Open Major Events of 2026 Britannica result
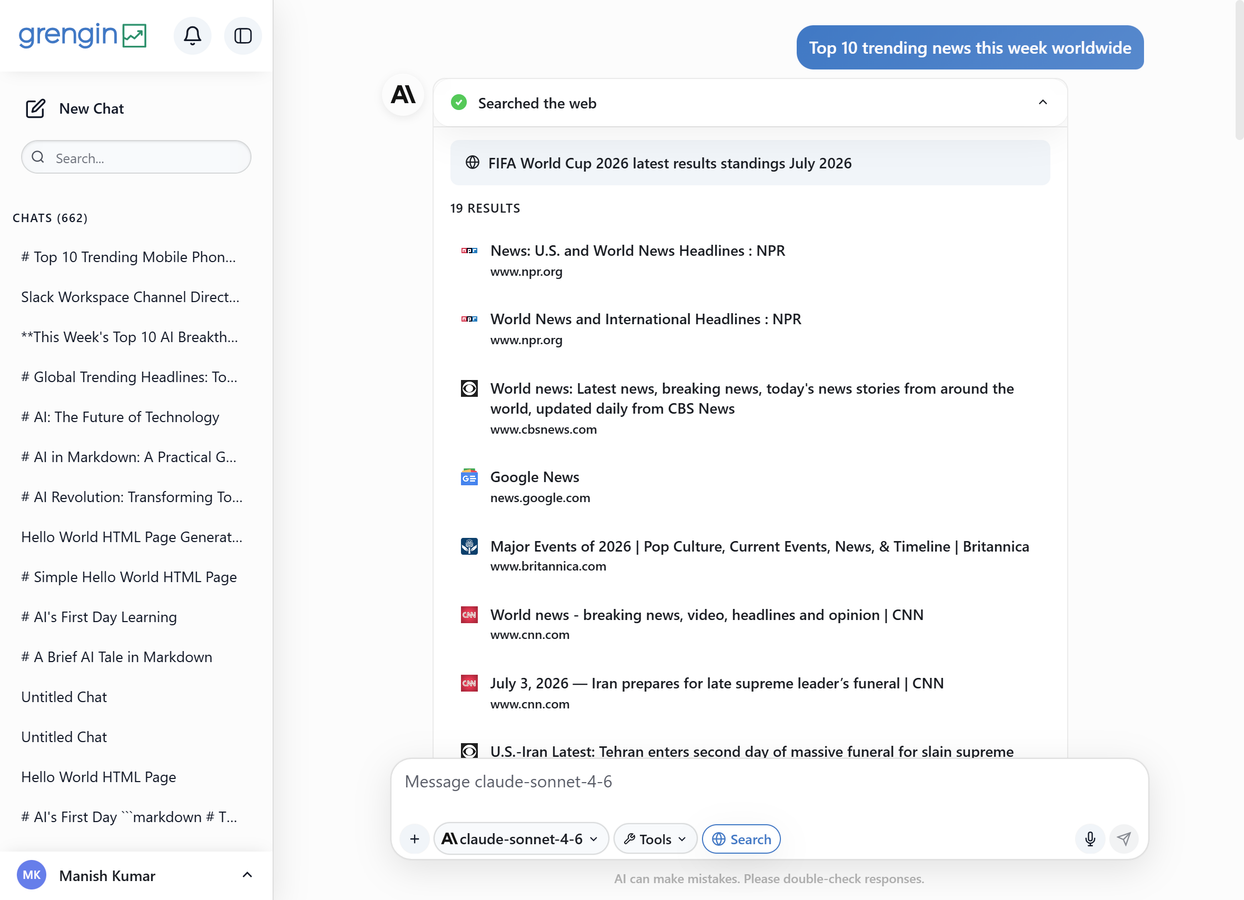Viewport: 1244px width, 900px height. coord(759,546)
